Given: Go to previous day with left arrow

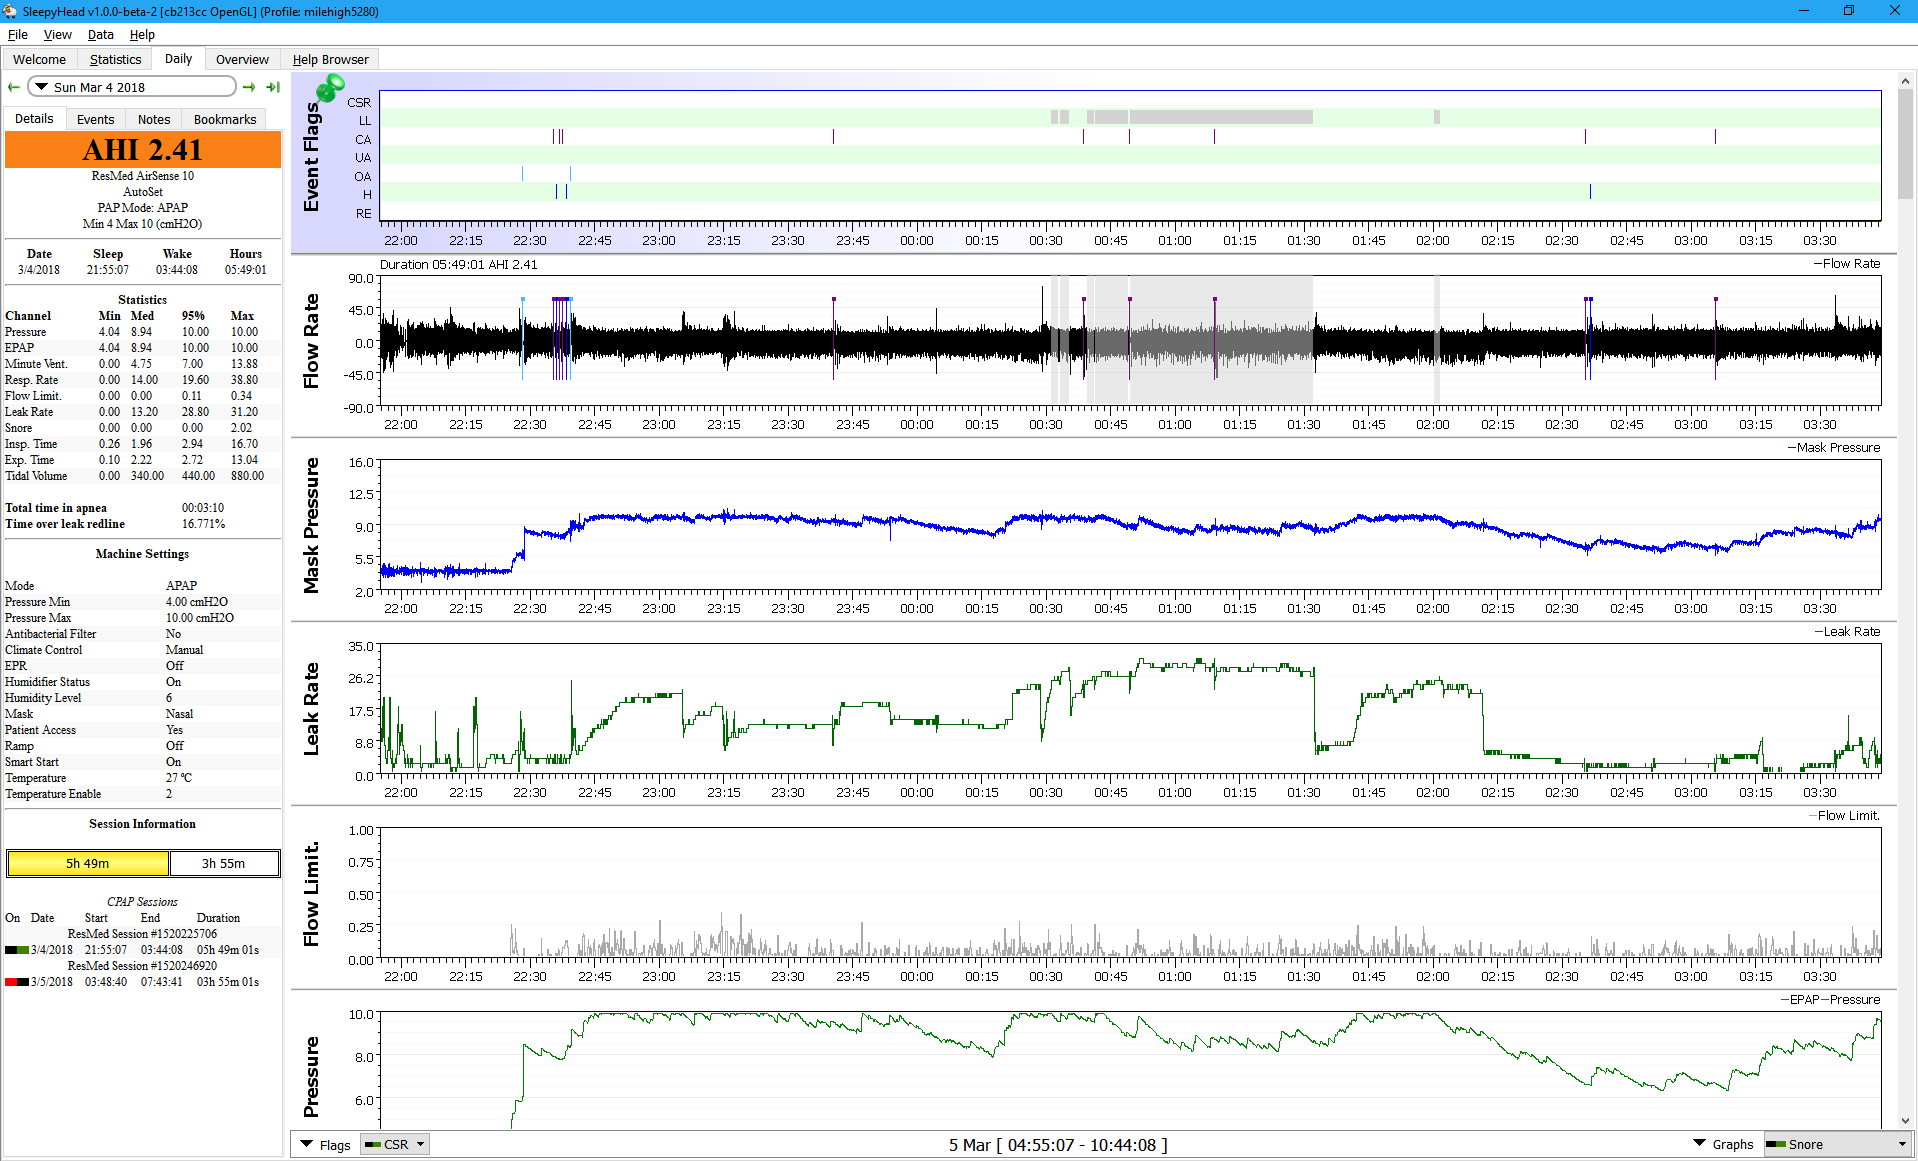Looking at the screenshot, I should click(x=14, y=87).
